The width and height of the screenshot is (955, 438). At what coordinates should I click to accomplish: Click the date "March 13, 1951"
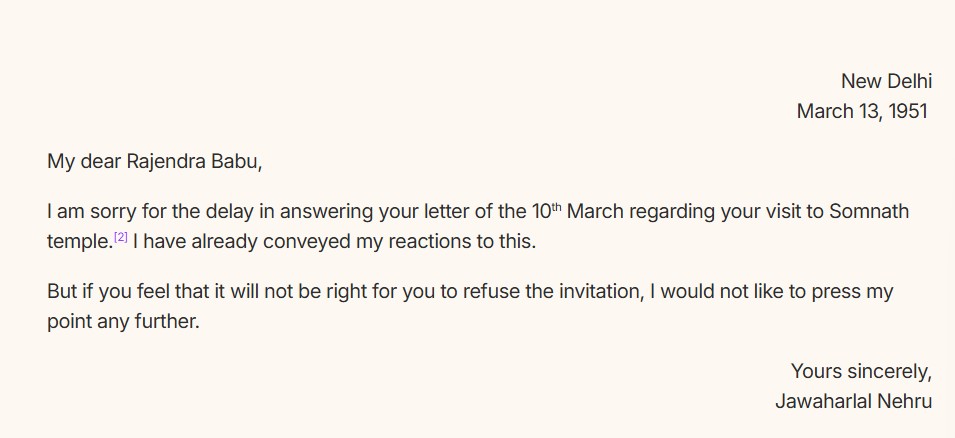pos(862,111)
